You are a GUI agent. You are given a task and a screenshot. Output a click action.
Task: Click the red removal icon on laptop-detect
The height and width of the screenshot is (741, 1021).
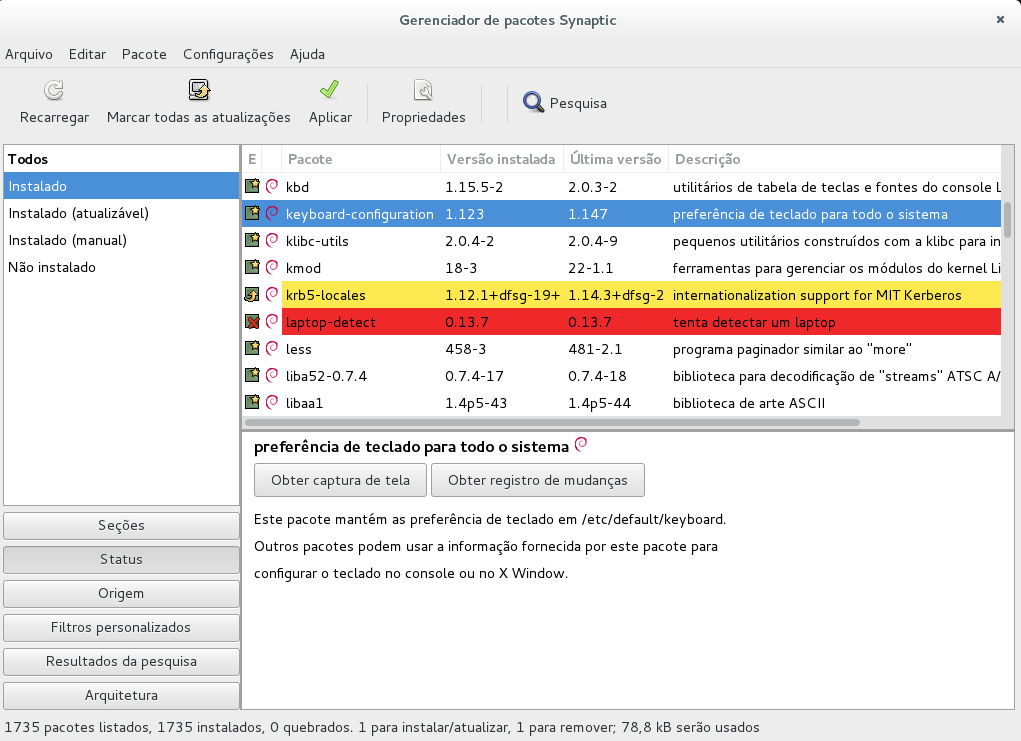(x=253, y=322)
